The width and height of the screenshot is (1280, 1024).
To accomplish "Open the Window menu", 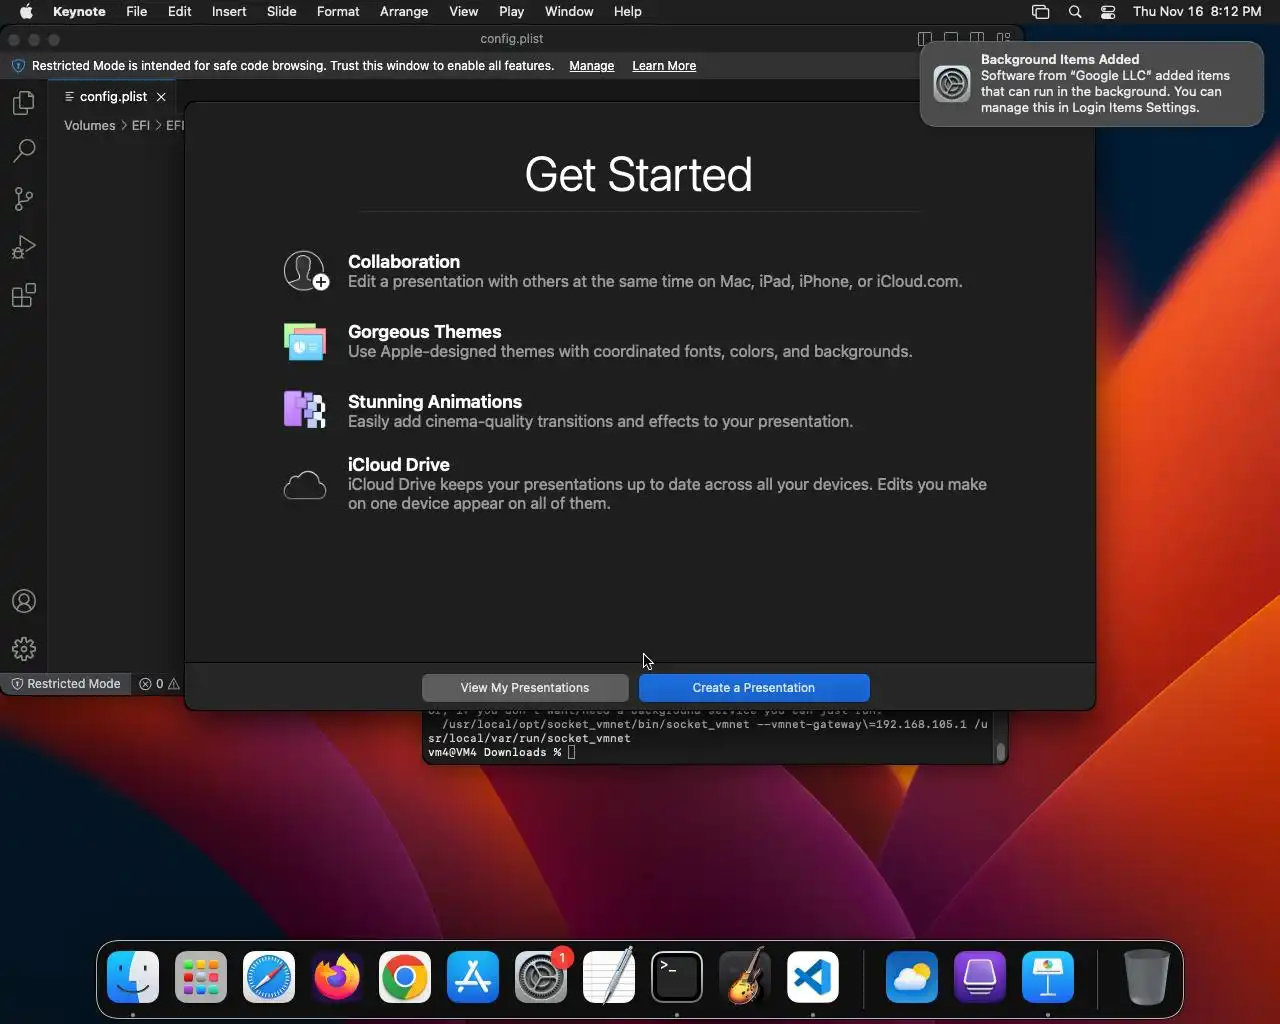I will pos(569,12).
